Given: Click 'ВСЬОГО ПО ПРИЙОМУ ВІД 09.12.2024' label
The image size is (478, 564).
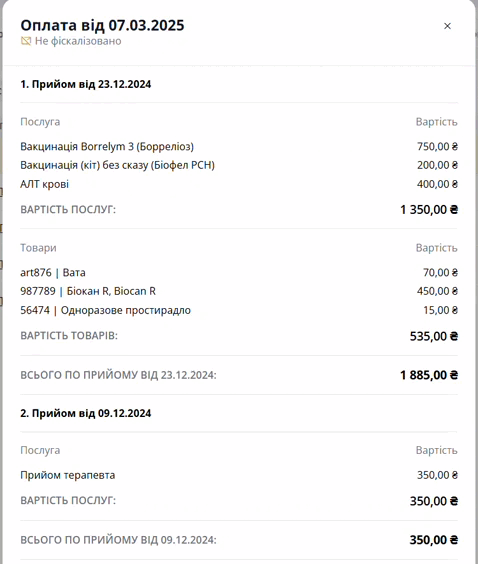Looking at the screenshot, I should (118, 540).
